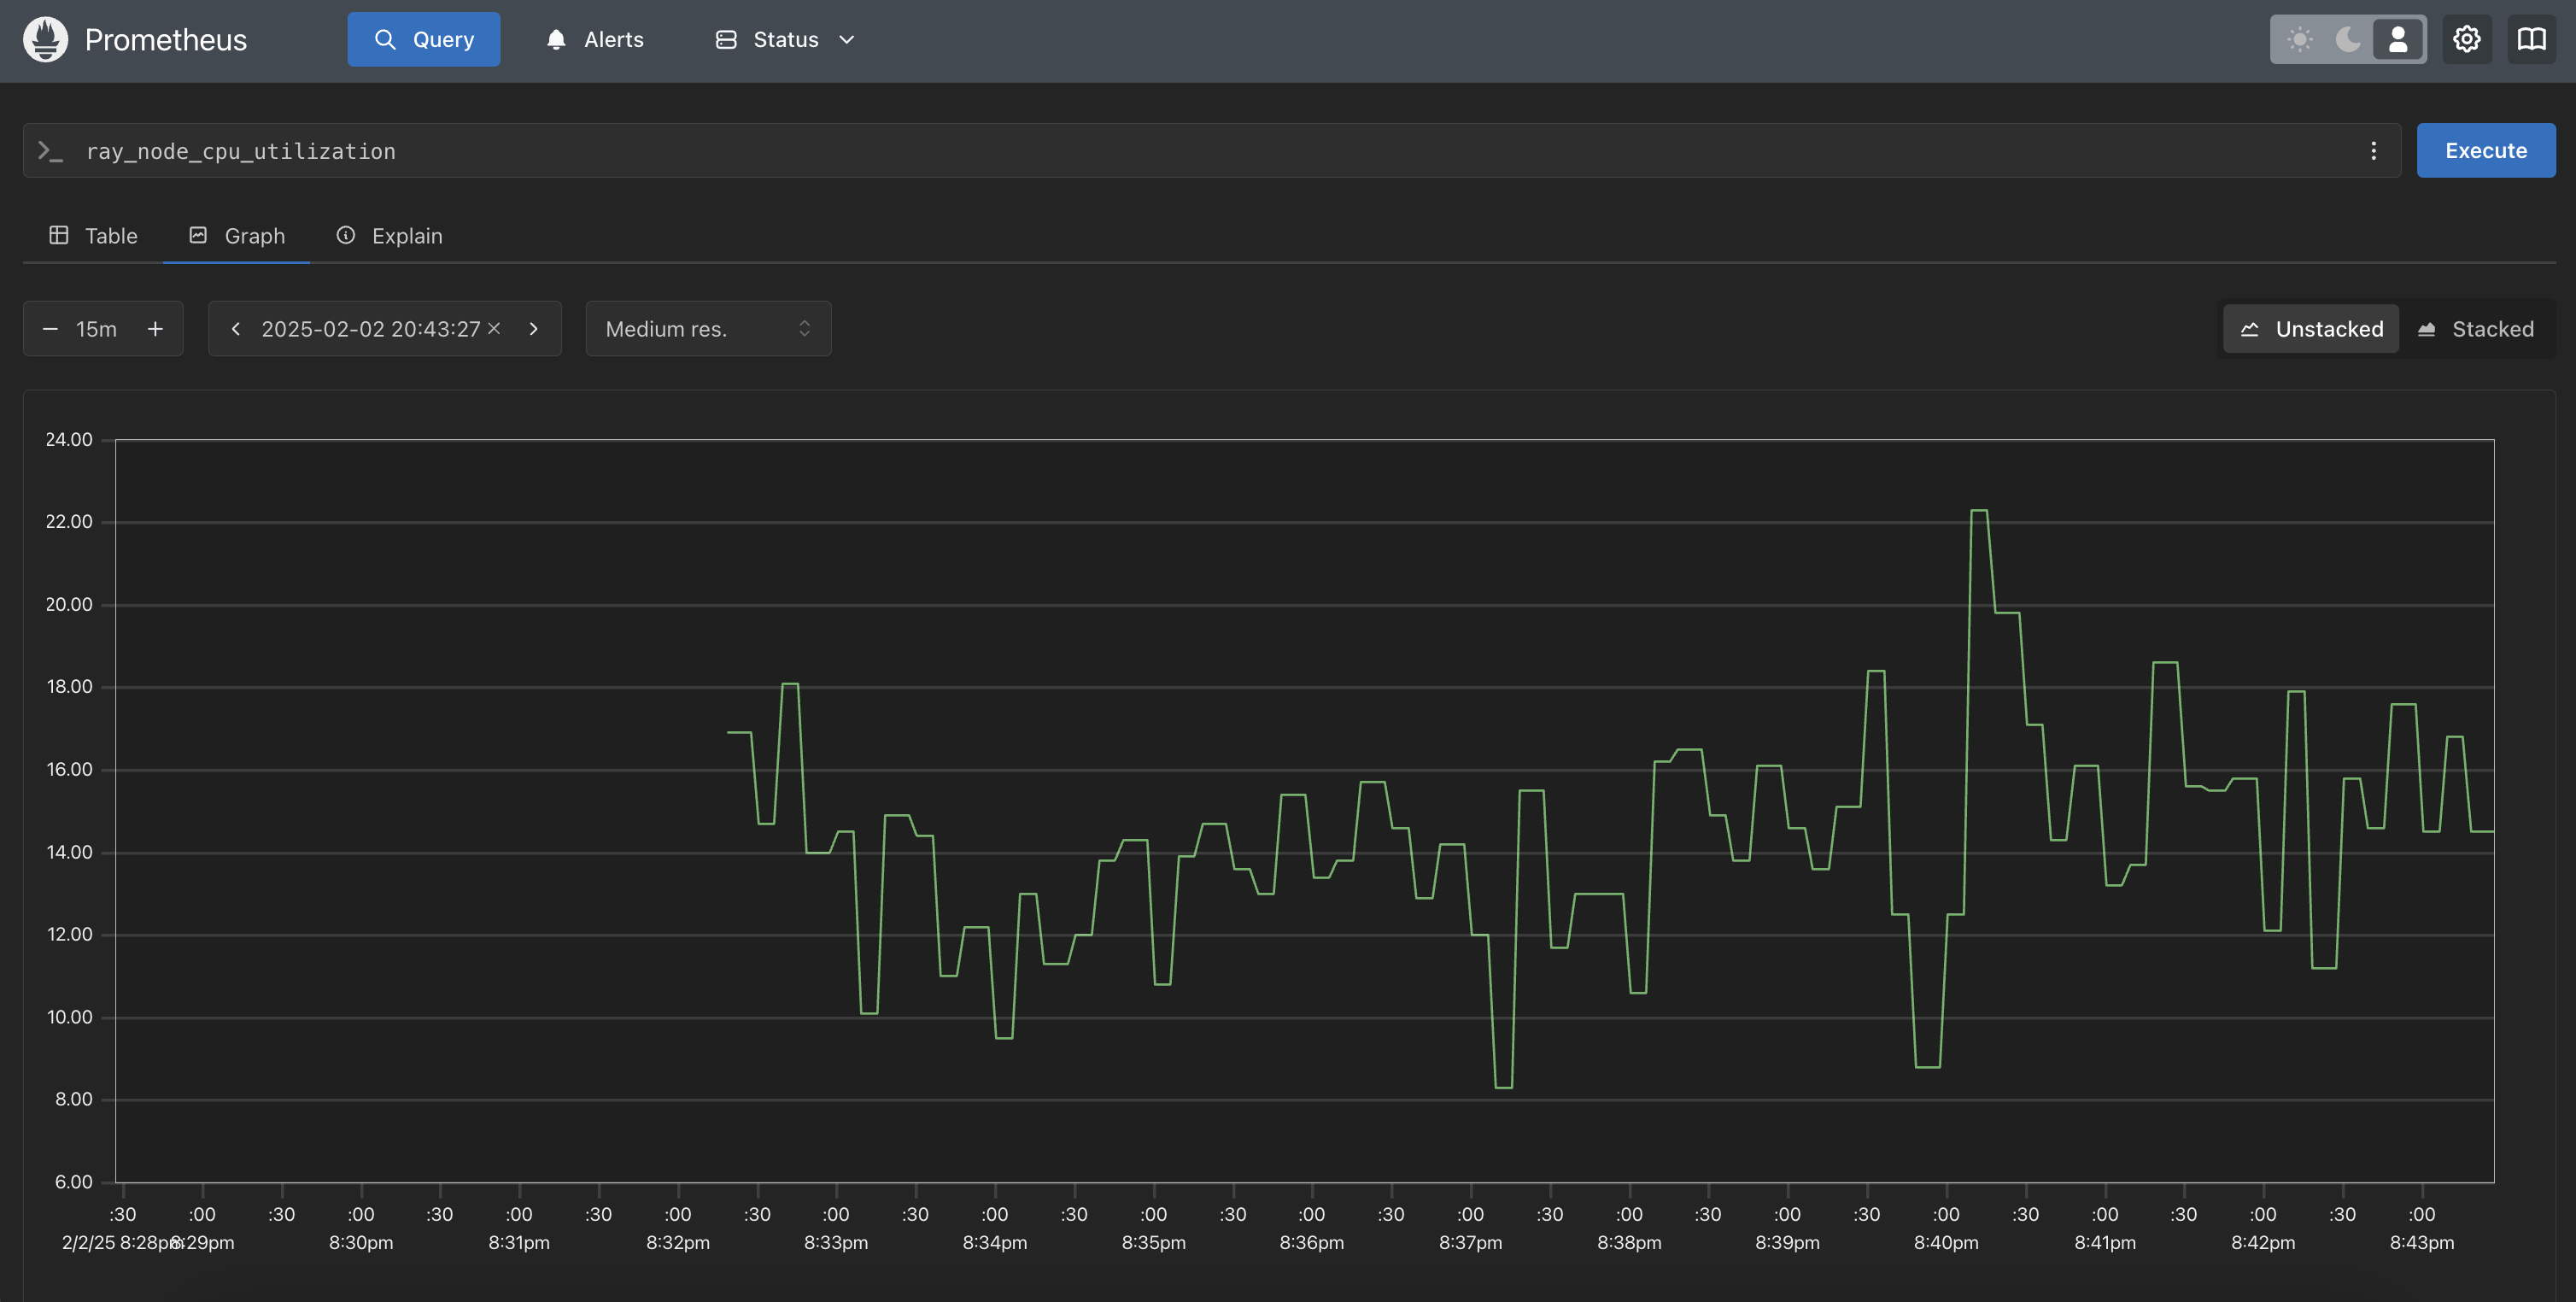Click the Prometheus flame logo
2576x1302 pixels.
[x=45, y=40]
